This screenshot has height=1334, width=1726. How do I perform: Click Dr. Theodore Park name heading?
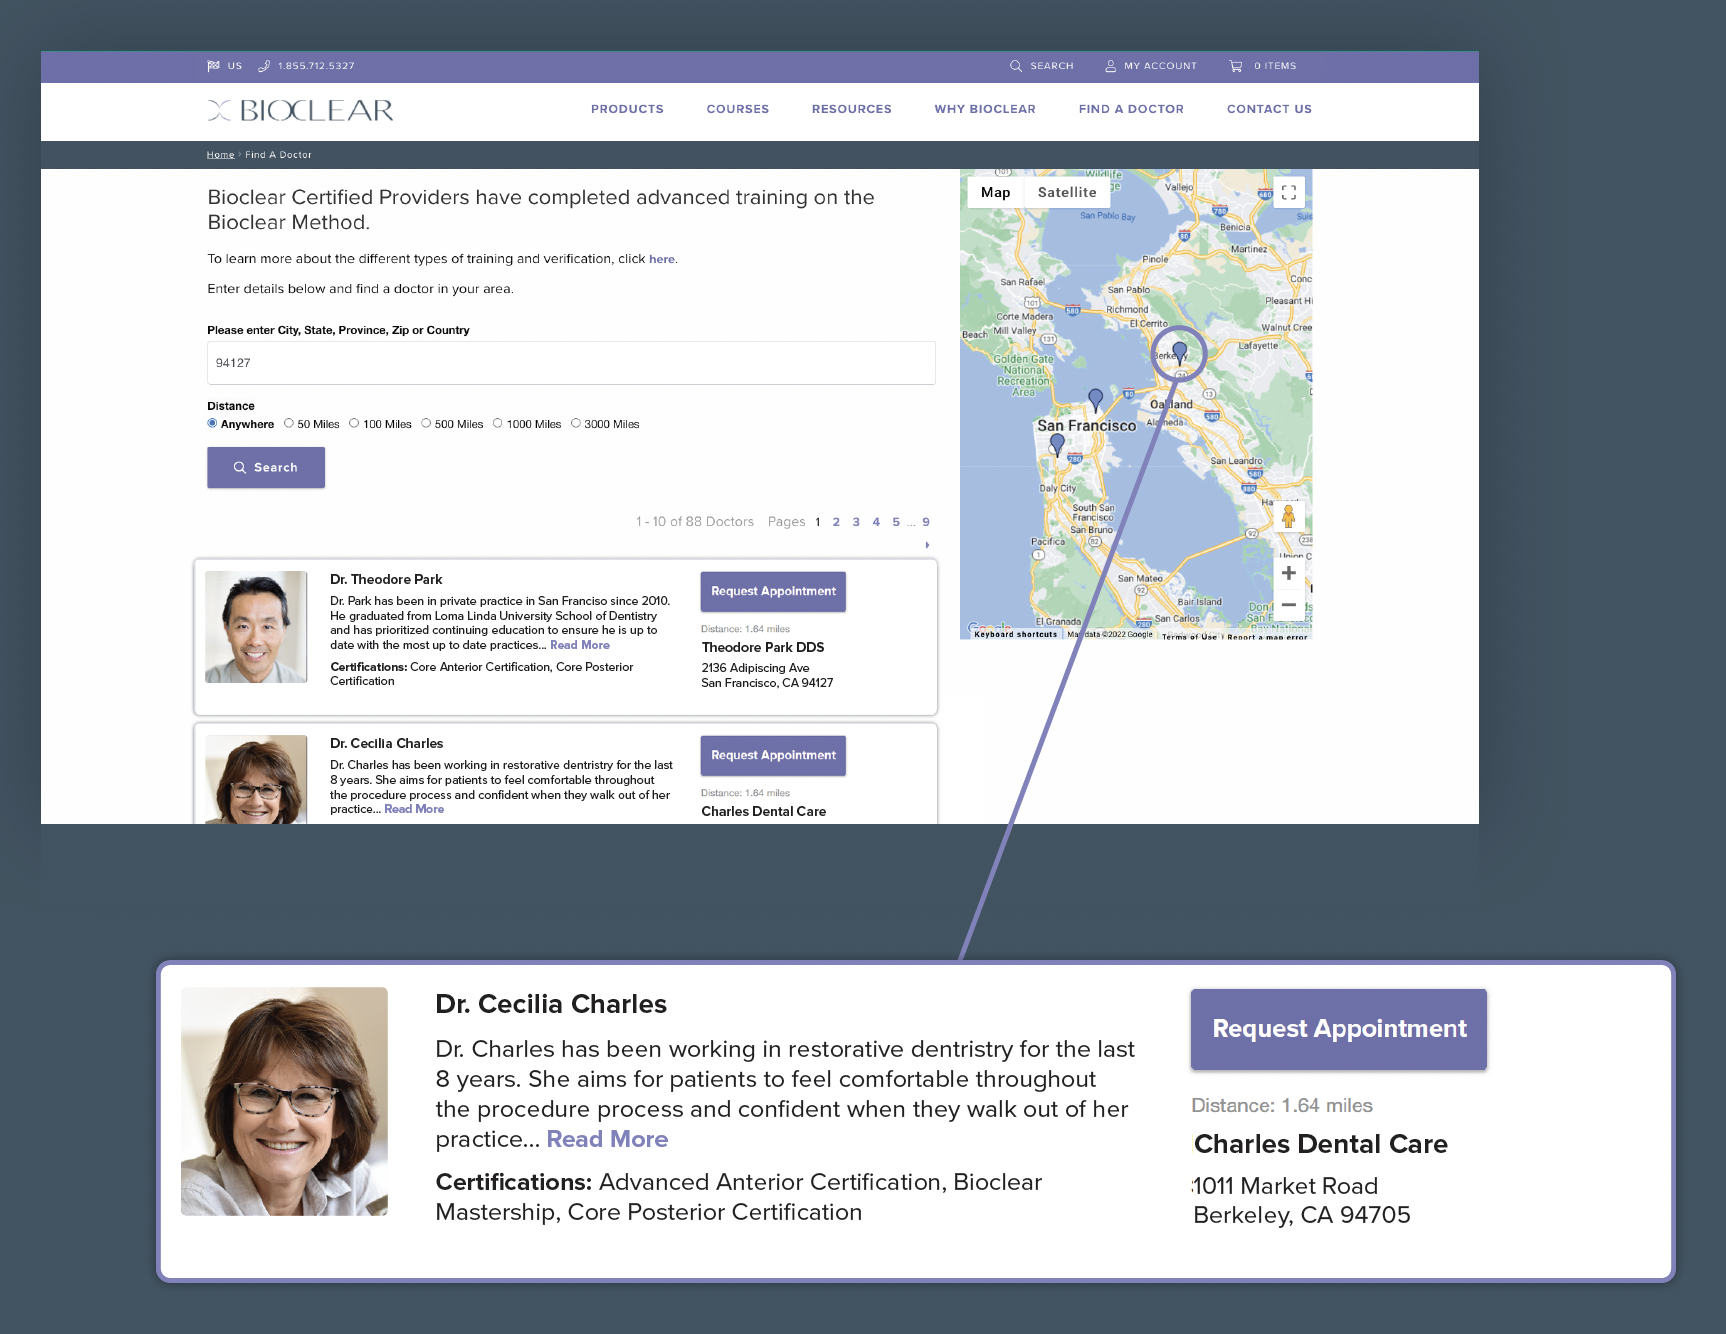pos(386,579)
